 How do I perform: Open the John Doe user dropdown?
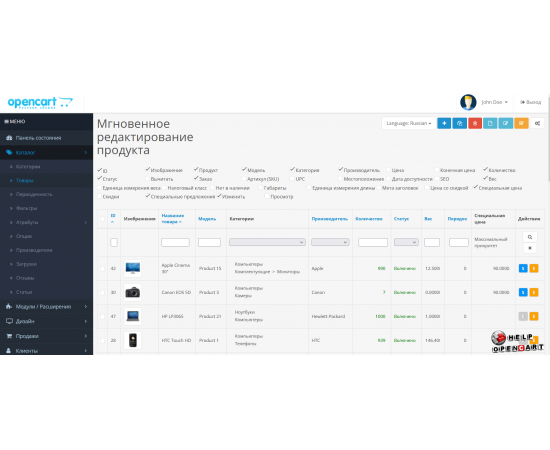click(x=494, y=102)
